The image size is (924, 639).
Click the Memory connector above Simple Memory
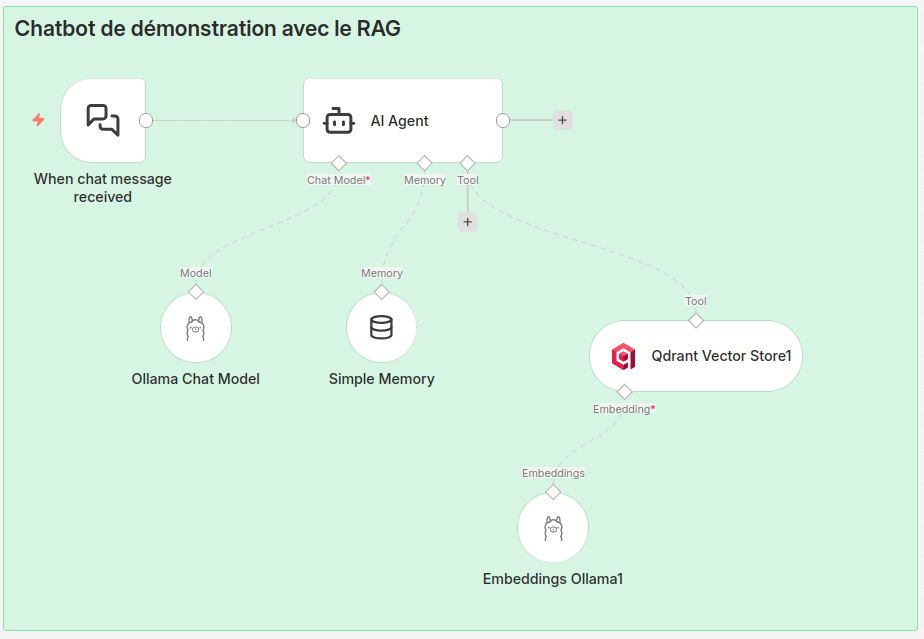(x=381, y=291)
